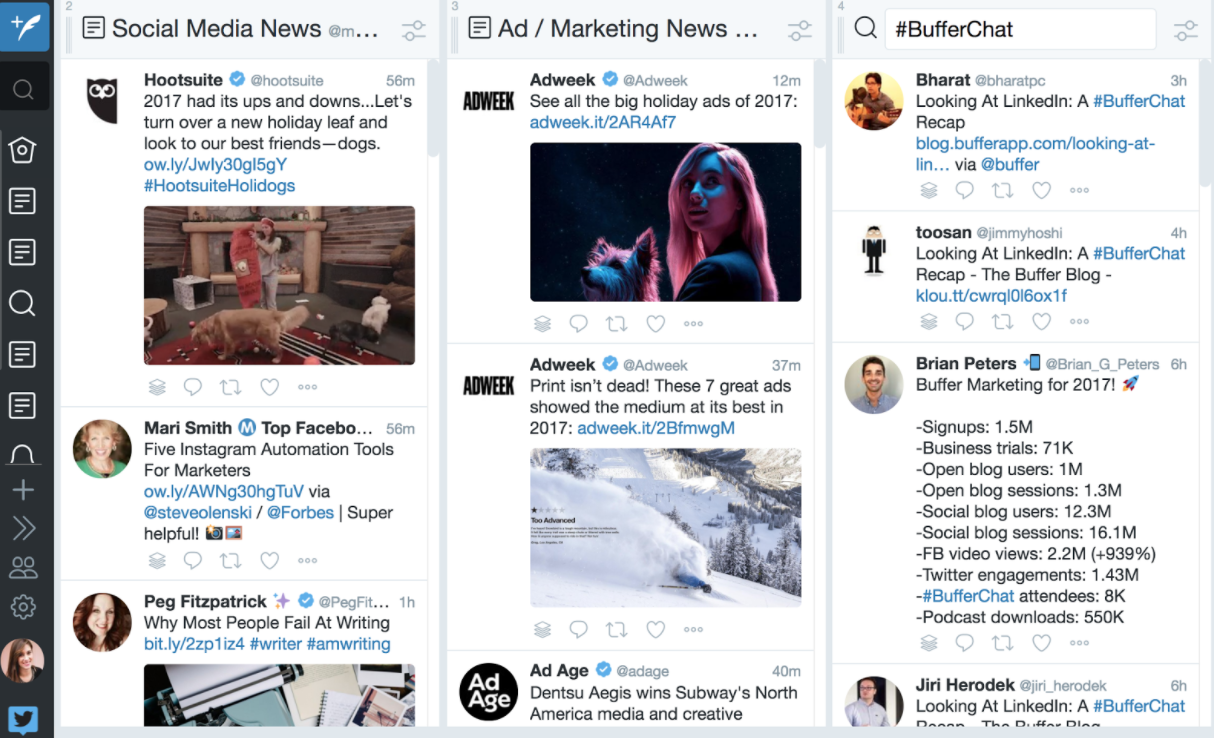Click Peg Fitzpatrick's display name
Screen dimensions: 1214x738
(x=205, y=601)
